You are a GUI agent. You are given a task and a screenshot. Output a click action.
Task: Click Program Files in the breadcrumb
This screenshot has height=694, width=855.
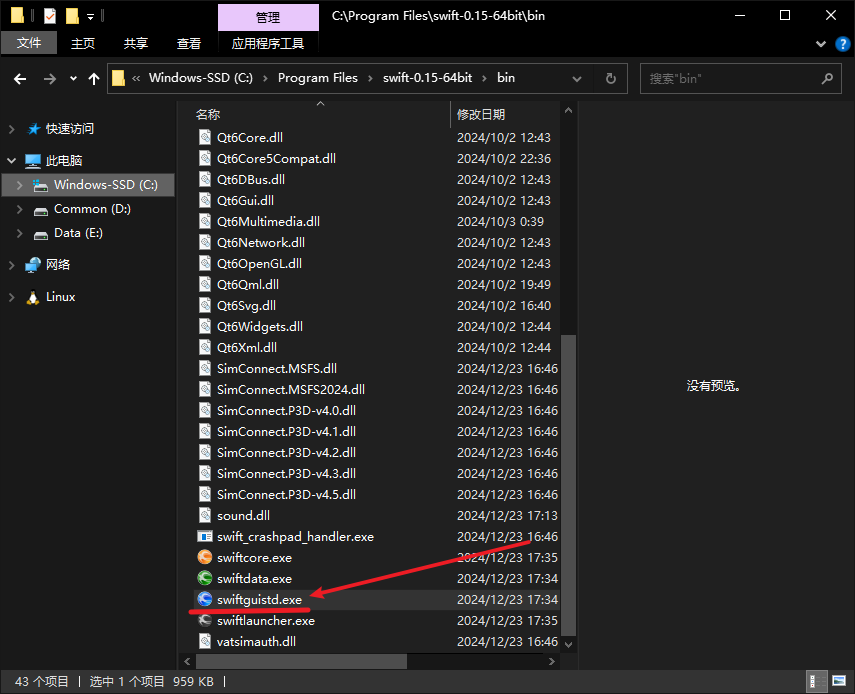(318, 78)
